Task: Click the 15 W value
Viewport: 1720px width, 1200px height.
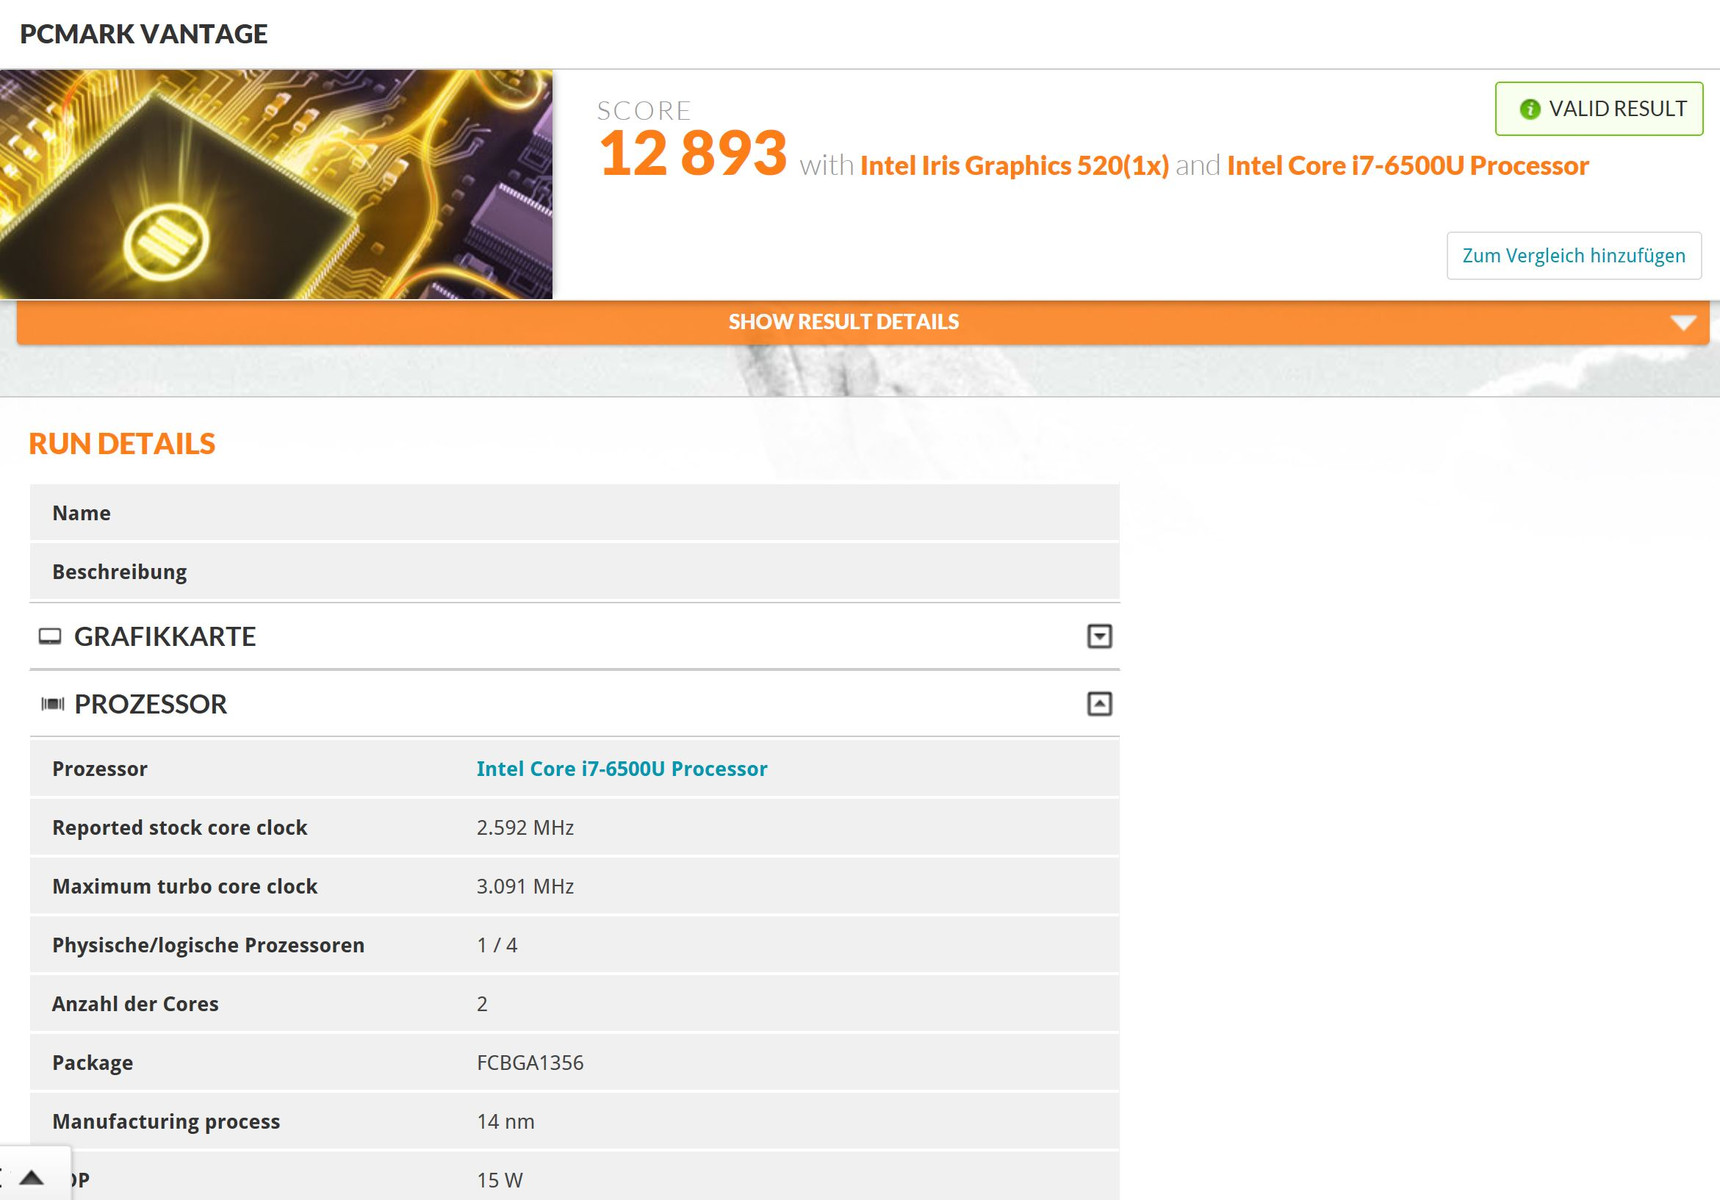Action: (499, 1181)
